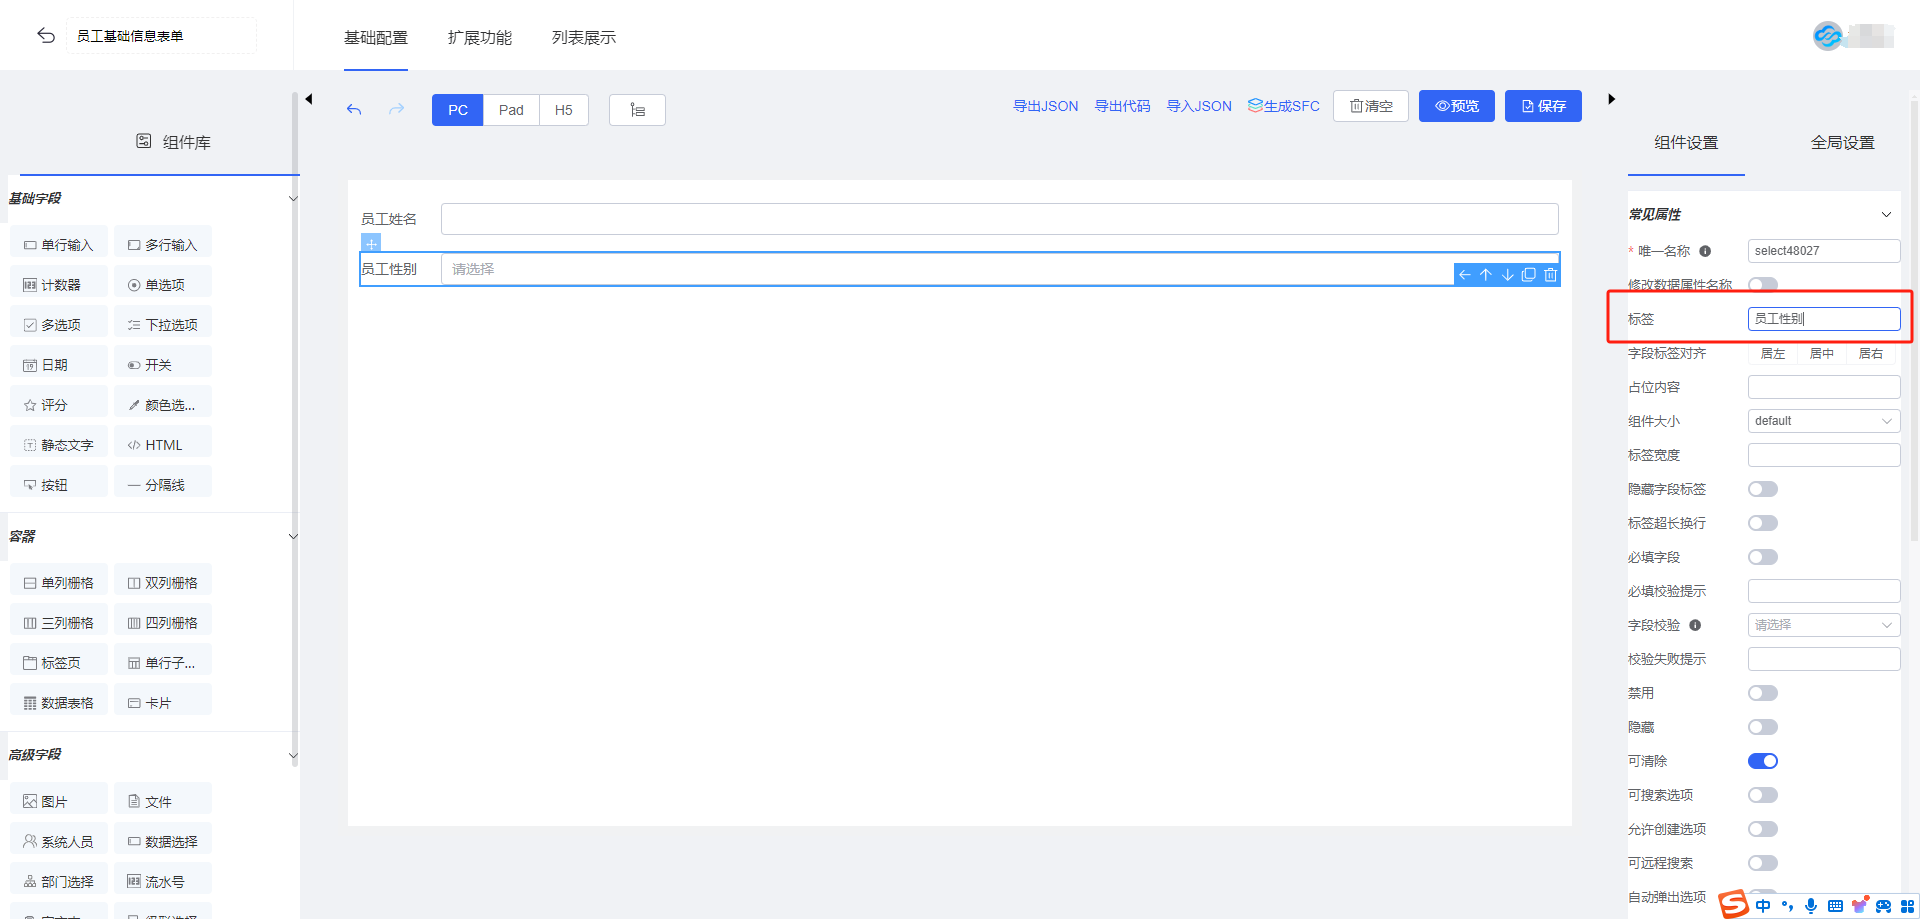This screenshot has width=1920, height=919.
Task: Click the 保存 button
Action: coord(1543,106)
